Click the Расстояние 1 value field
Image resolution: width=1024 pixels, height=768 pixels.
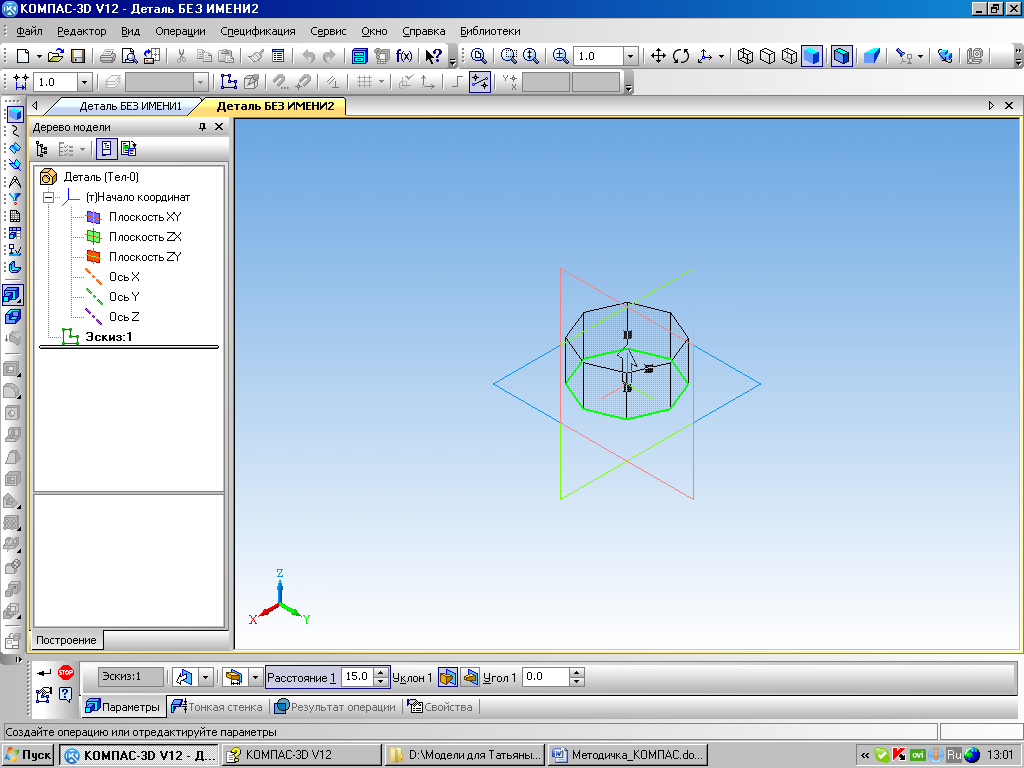356,677
